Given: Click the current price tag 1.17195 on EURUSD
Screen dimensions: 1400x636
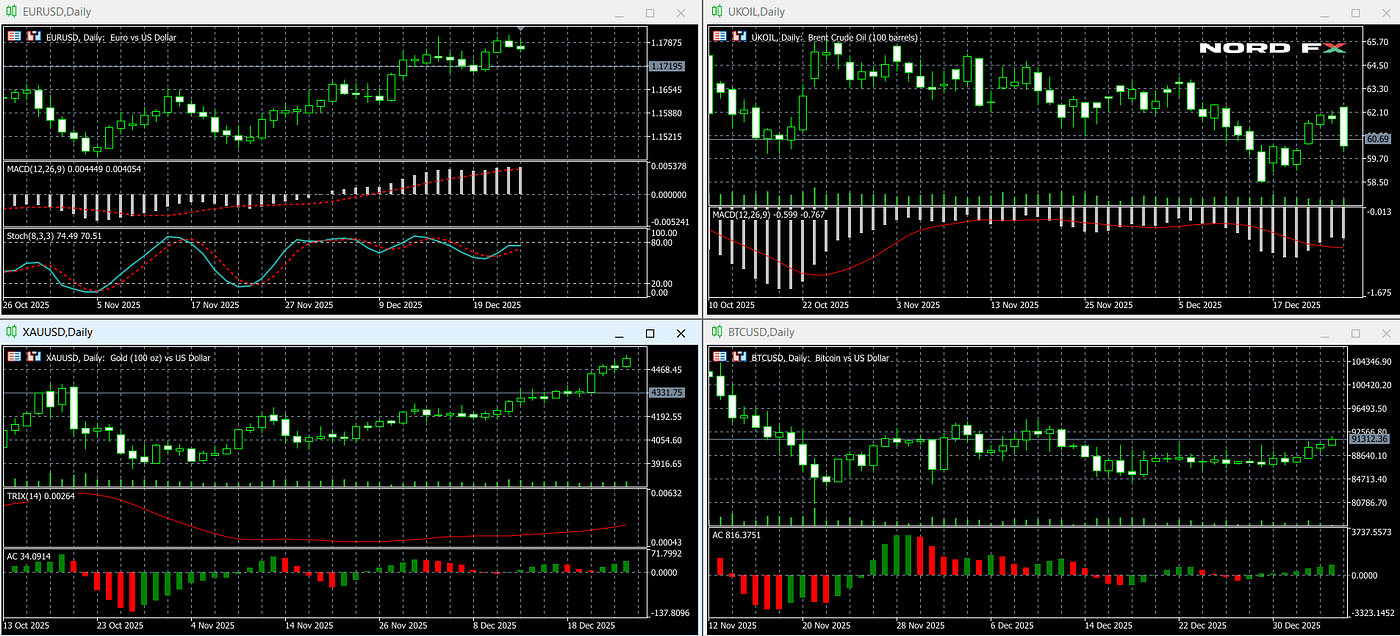Looking at the screenshot, I should (666, 66).
